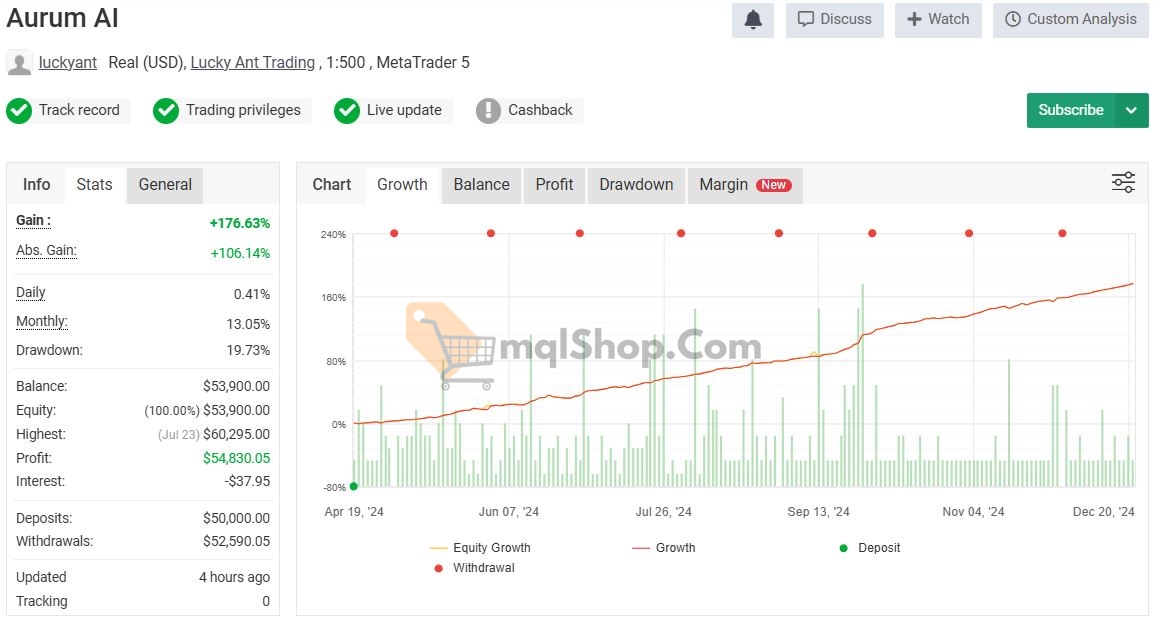The width and height of the screenshot is (1160, 627).
Task: Click the green deposit dot on chart
Action: click(x=354, y=486)
